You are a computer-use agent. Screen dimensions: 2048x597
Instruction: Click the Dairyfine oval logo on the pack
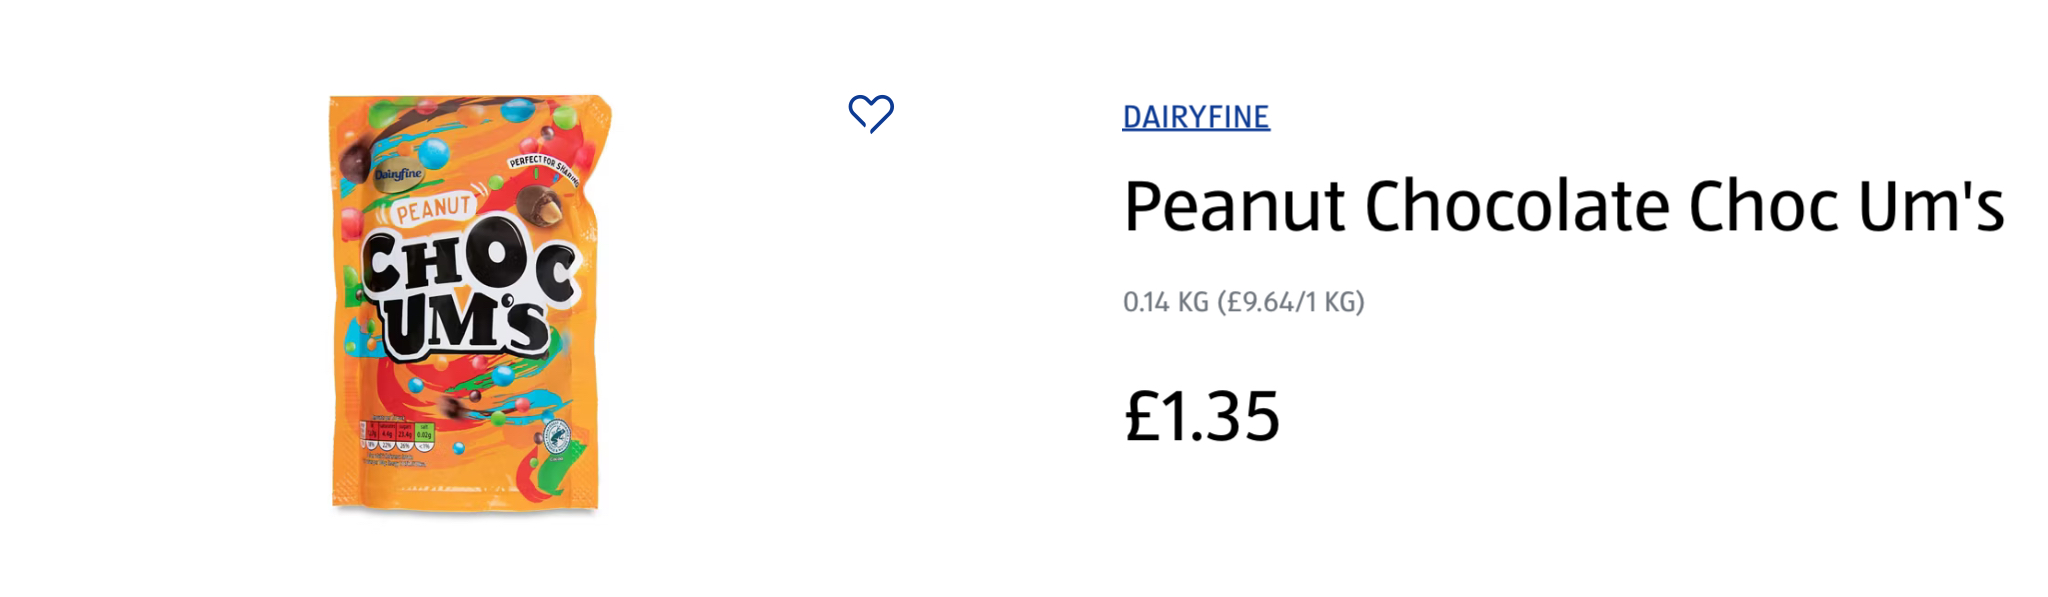click(399, 174)
